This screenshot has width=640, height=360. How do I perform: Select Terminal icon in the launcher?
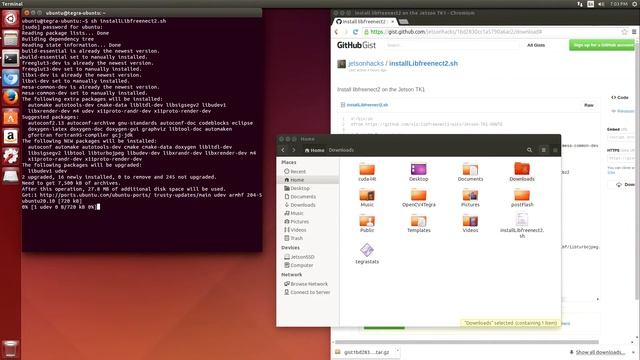[x=11, y=58]
